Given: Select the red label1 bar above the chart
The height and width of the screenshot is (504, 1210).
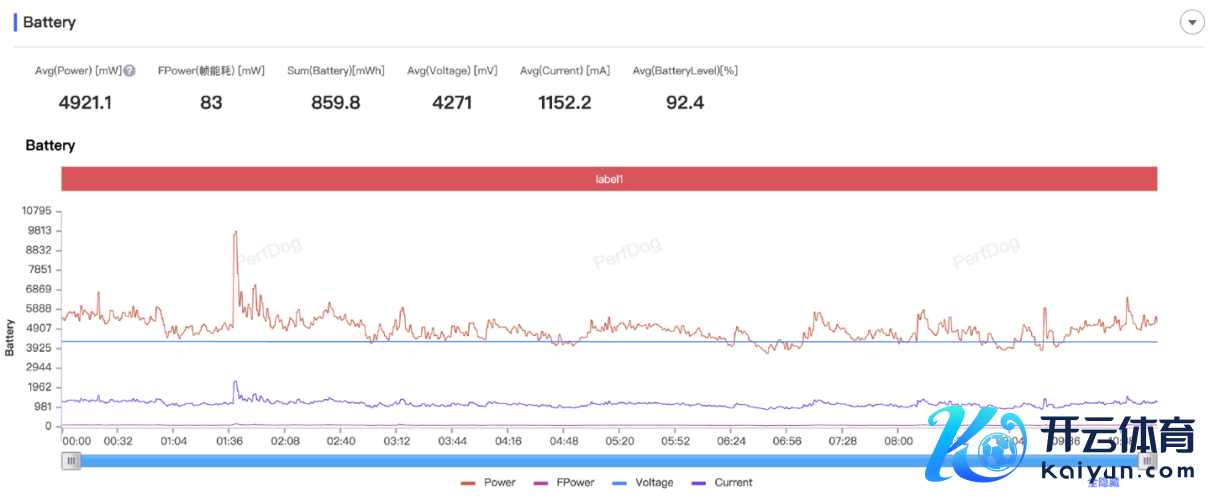Looking at the screenshot, I should click(x=609, y=179).
